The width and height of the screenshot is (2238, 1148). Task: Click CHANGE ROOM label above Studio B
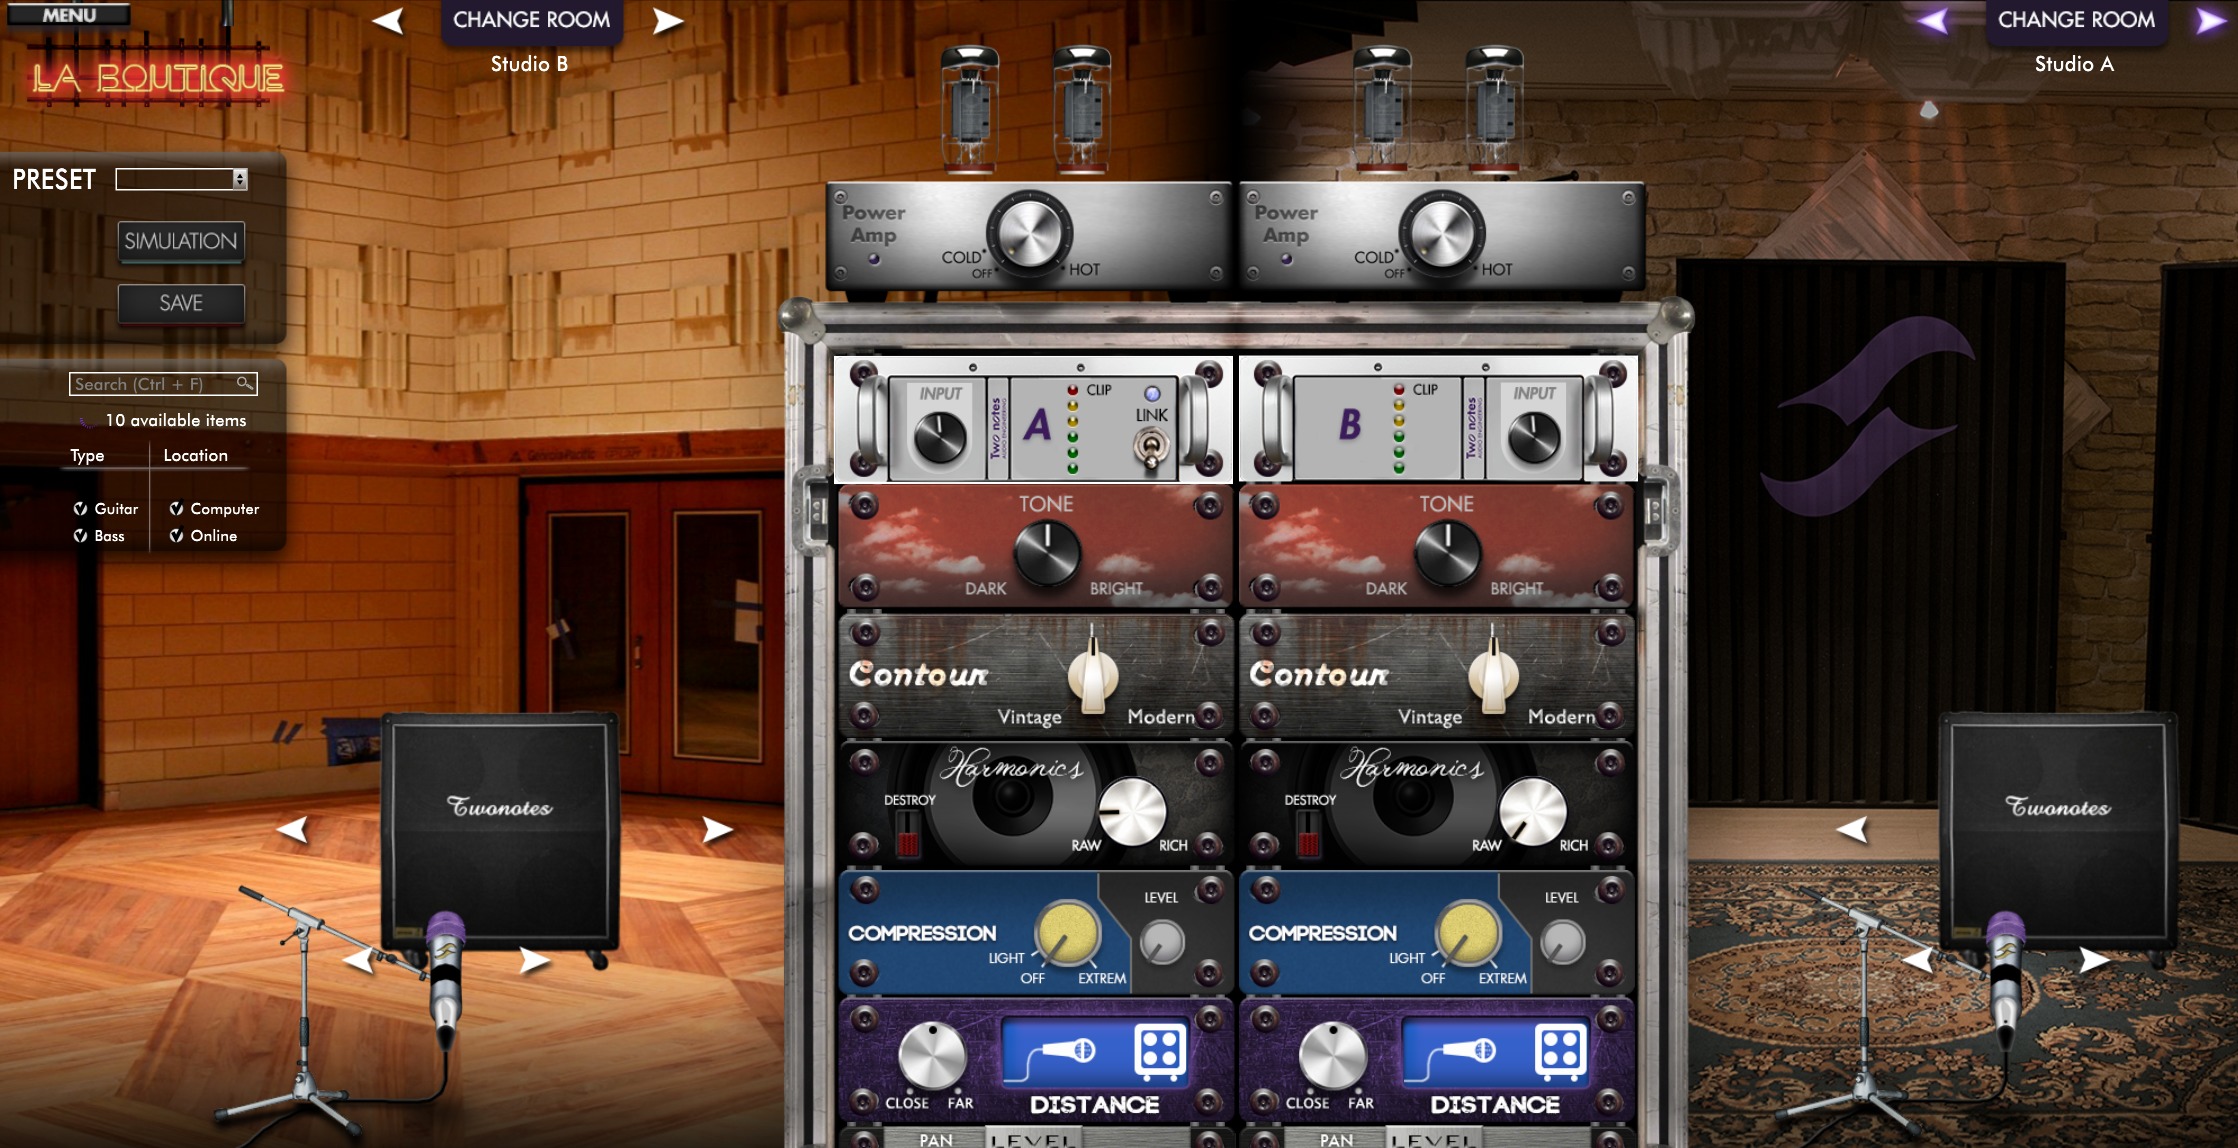[531, 20]
